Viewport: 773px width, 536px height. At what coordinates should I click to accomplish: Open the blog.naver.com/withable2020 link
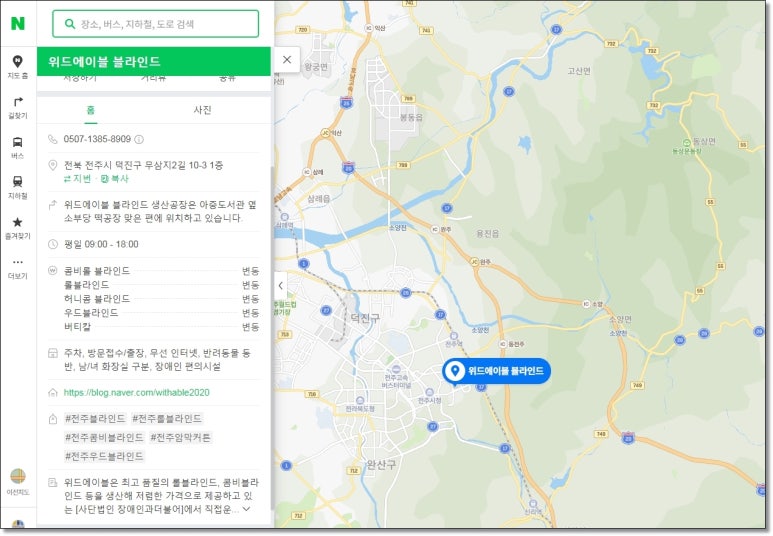point(137,393)
